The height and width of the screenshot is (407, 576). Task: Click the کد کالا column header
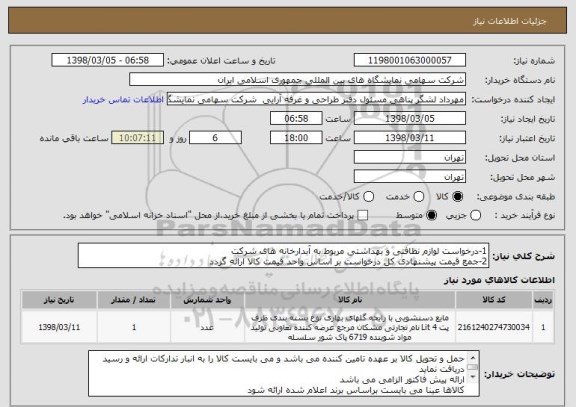tap(494, 300)
